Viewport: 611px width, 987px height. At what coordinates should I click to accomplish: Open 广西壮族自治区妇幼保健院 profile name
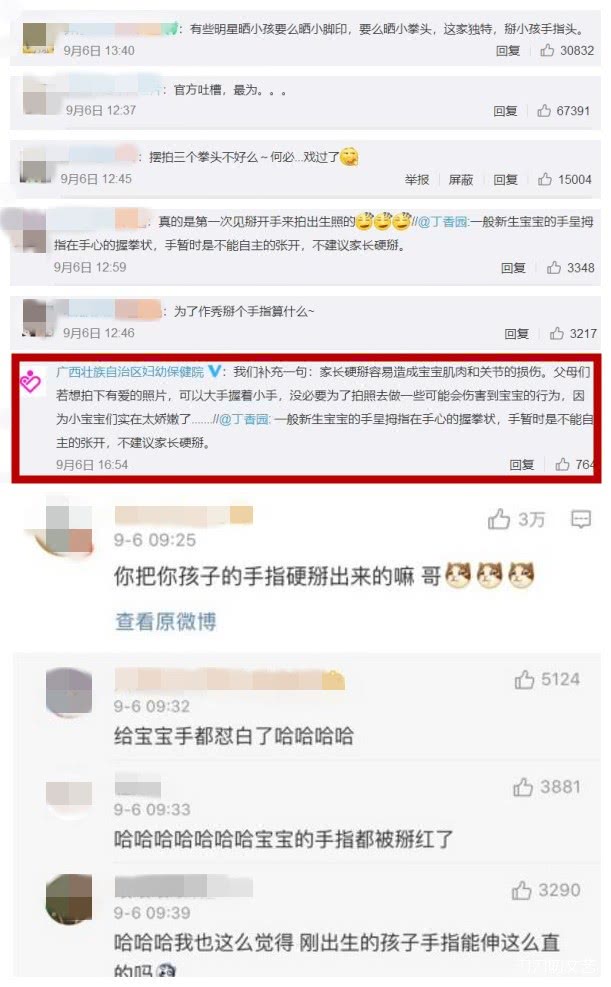pos(130,372)
